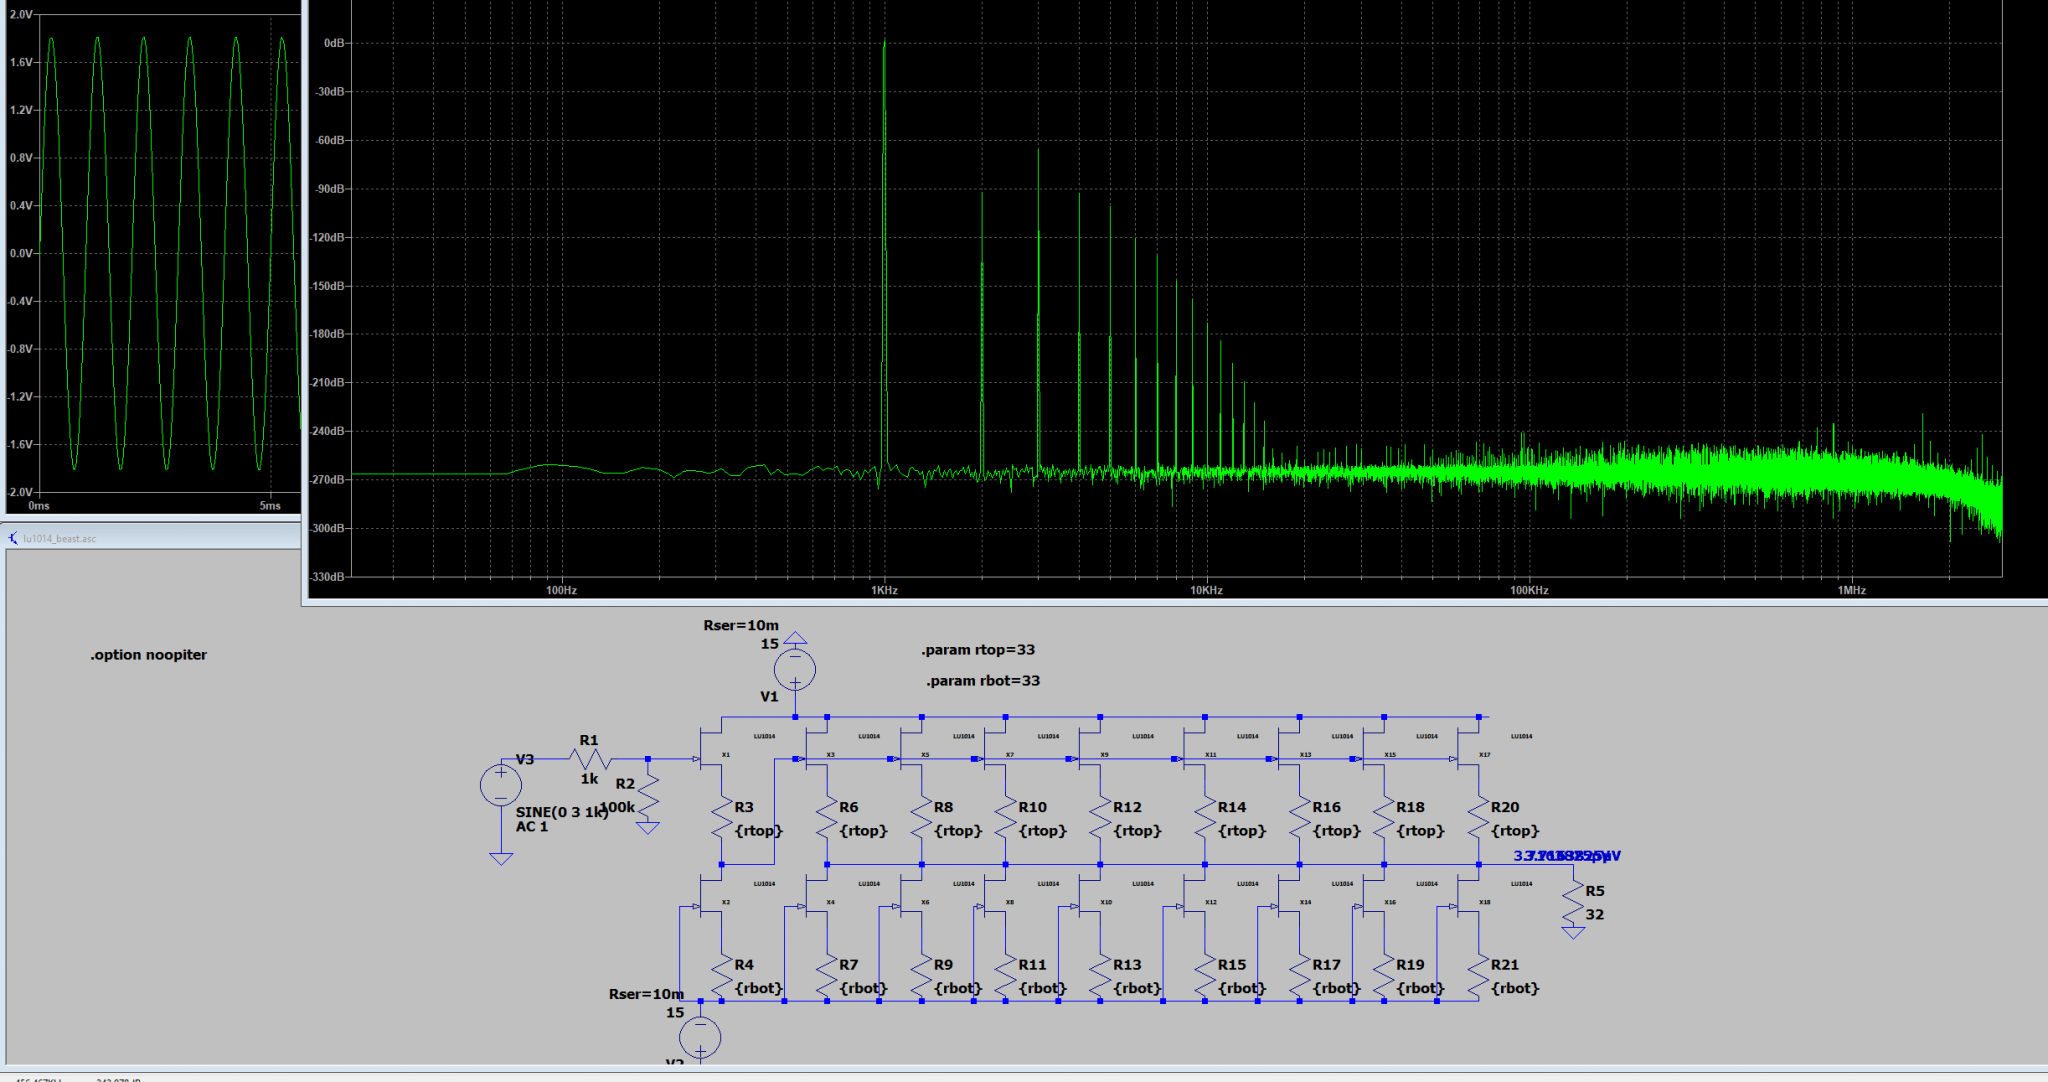2048x1082 pixels.
Task: Click the {rbot} value of R21
Action: click(1514, 988)
